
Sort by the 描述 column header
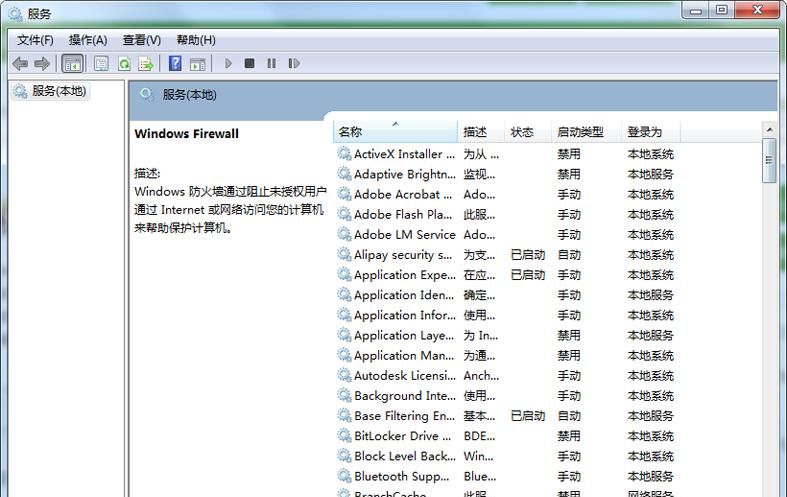[x=481, y=132]
